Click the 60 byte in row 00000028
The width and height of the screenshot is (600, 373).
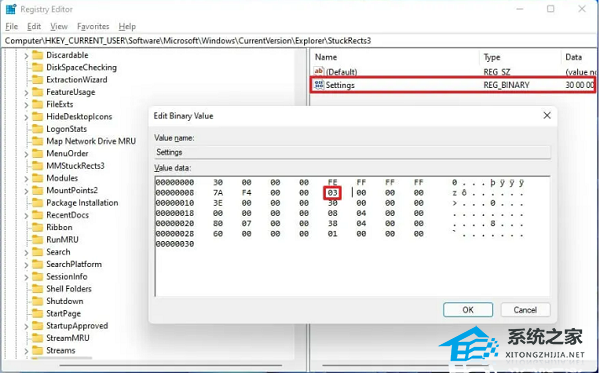coord(218,234)
